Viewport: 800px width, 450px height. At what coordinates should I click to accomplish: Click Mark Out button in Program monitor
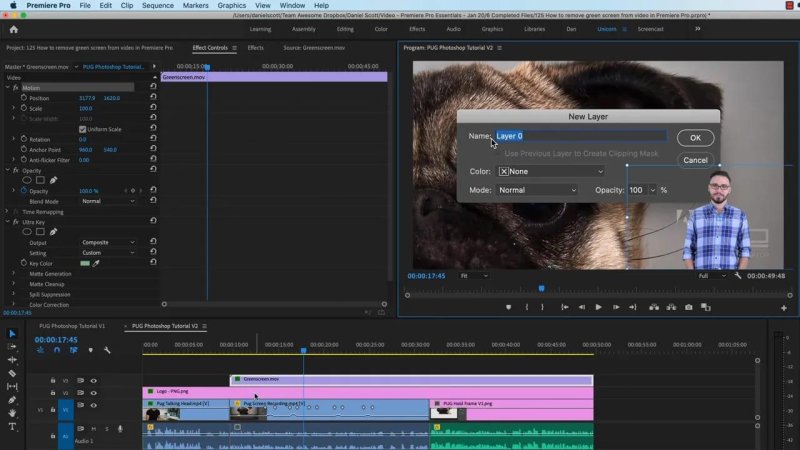coord(542,307)
